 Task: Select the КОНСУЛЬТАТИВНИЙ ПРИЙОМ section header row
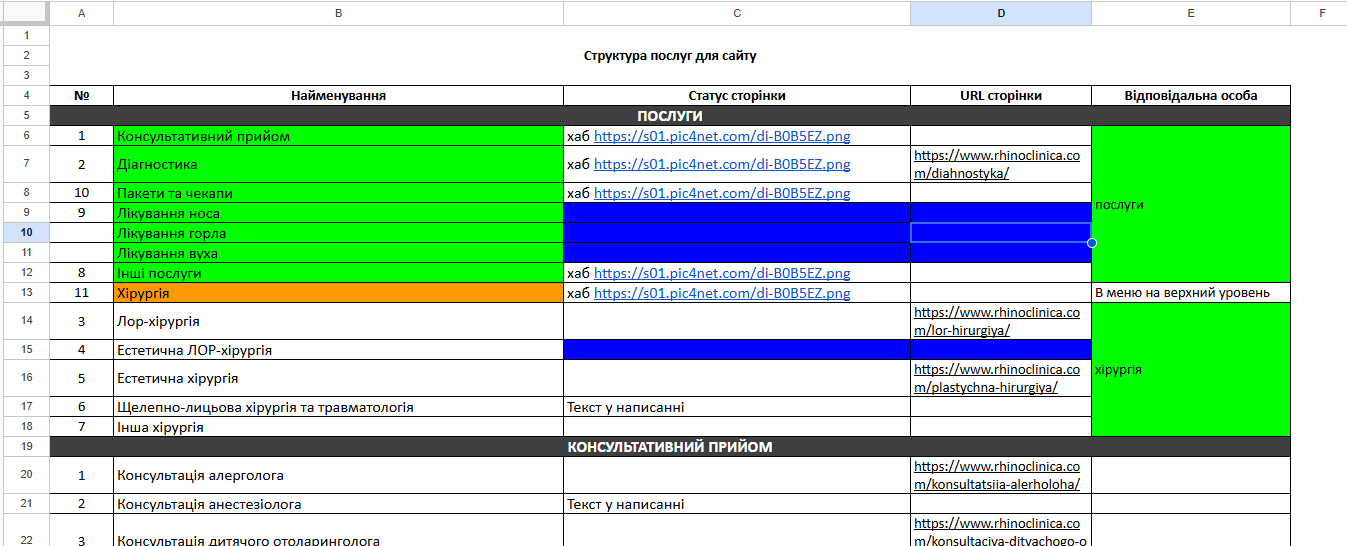pyautogui.click(x=670, y=446)
